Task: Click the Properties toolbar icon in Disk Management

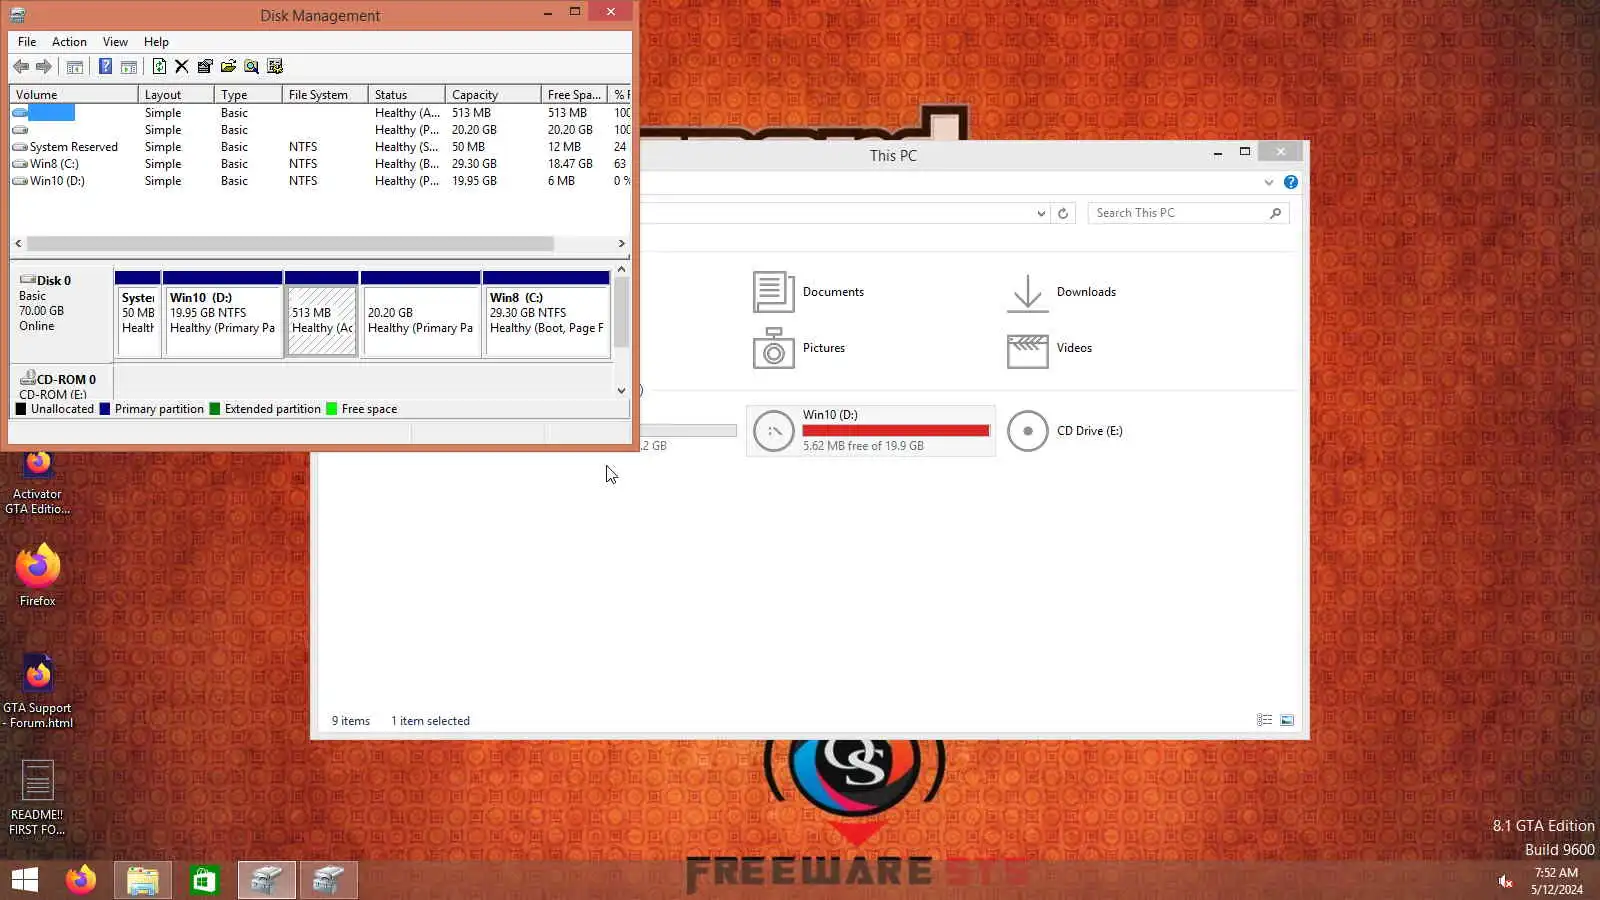Action: point(205,66)
